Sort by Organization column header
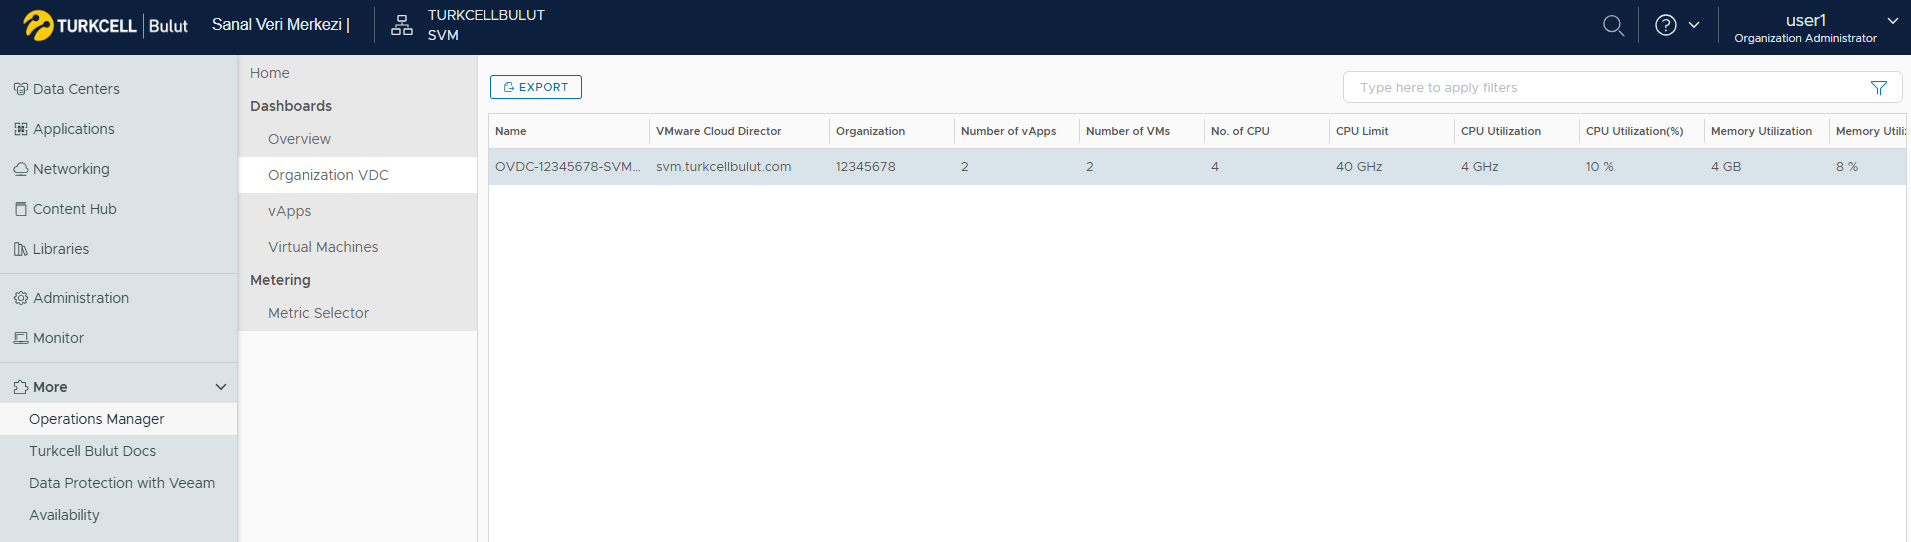This screenshot has width=1911, height=542. (x=870, y=131)
